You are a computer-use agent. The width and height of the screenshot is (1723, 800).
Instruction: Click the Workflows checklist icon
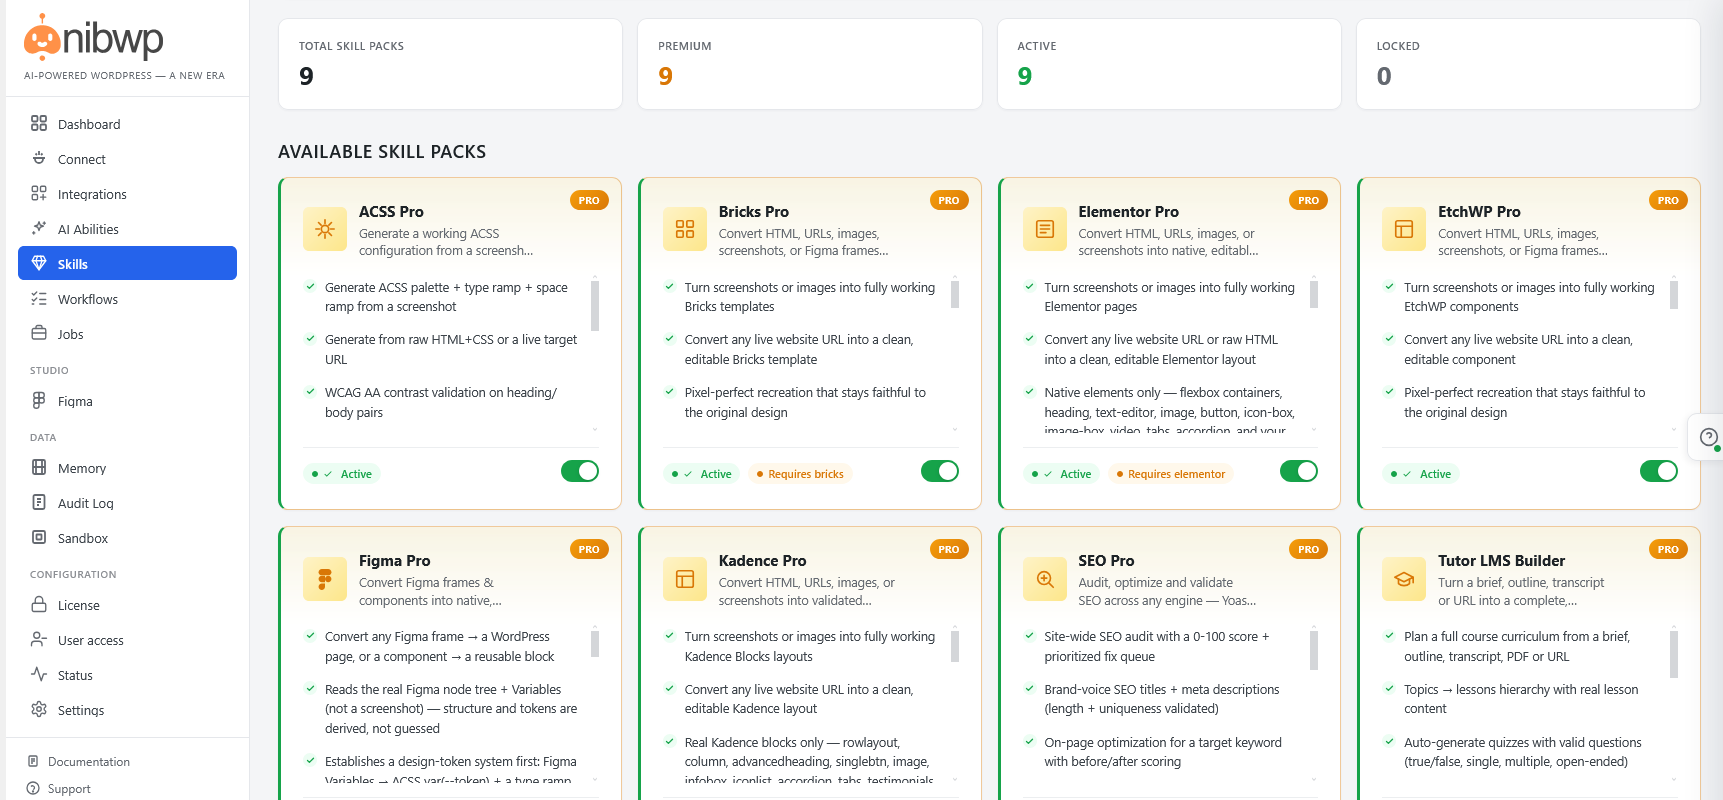pyautogui.click(x=39, y=298)
